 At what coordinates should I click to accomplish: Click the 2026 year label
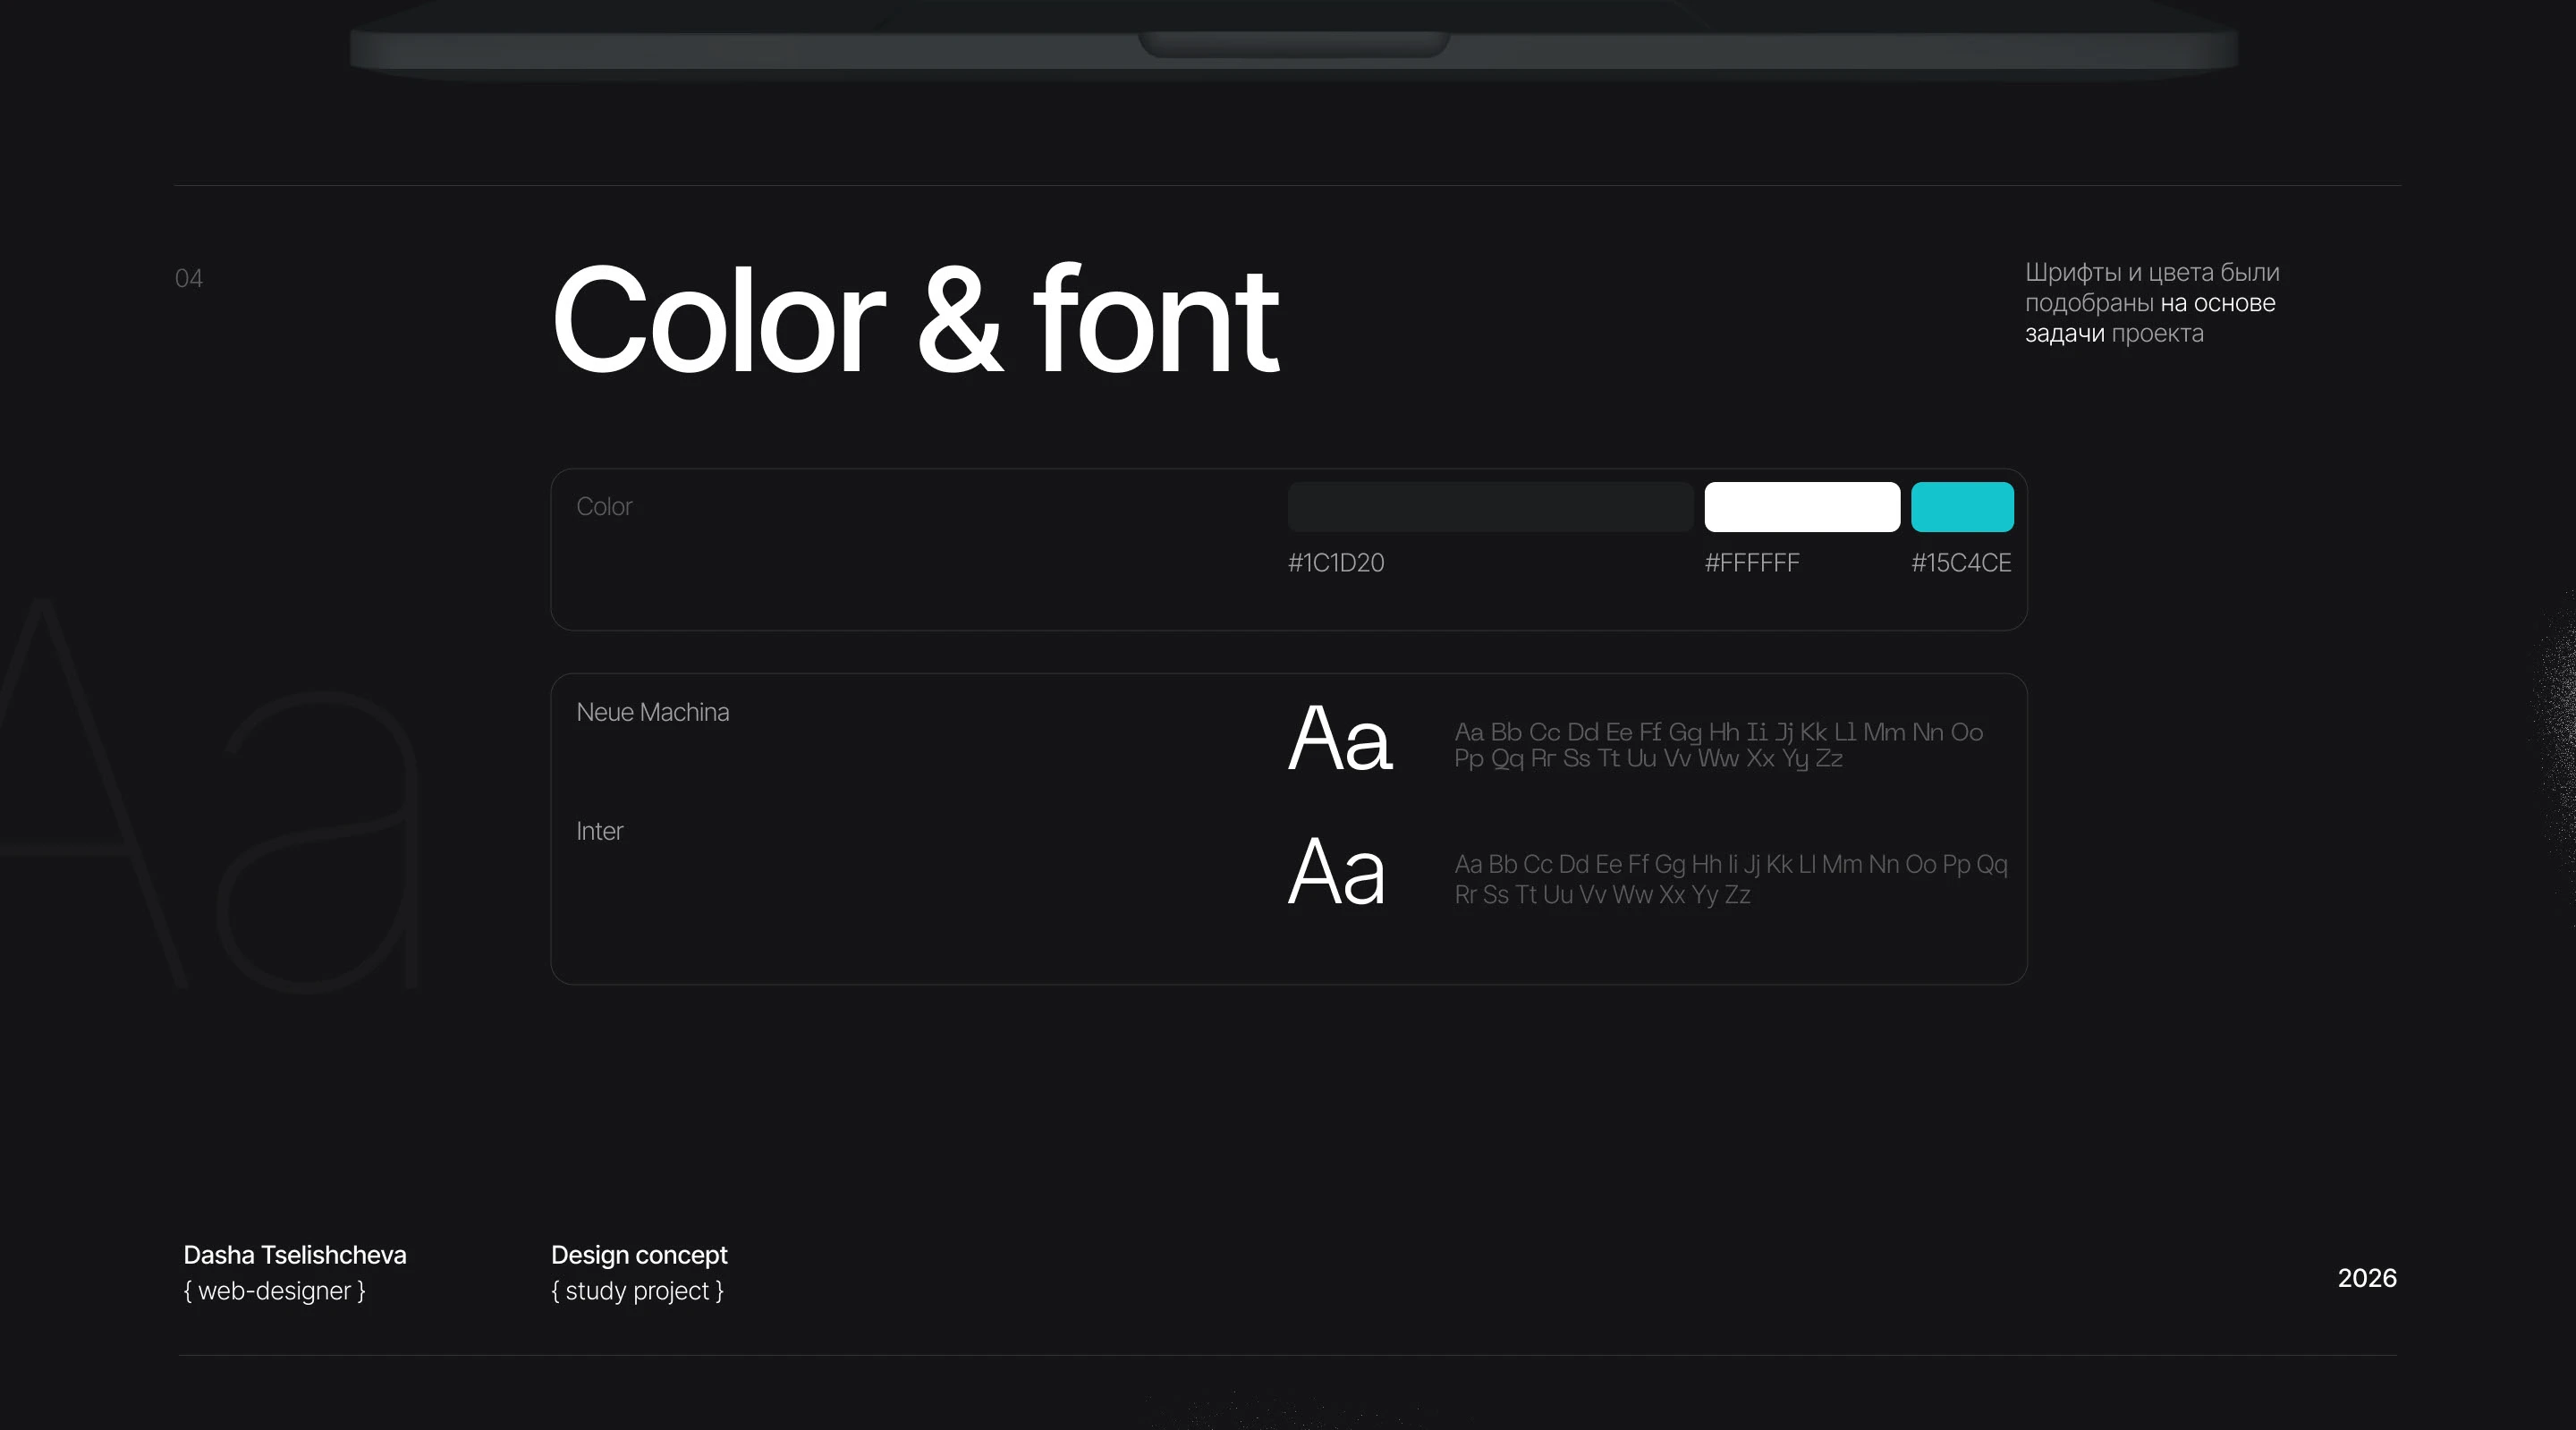pyautogui.click(x=2366, y=1277)
